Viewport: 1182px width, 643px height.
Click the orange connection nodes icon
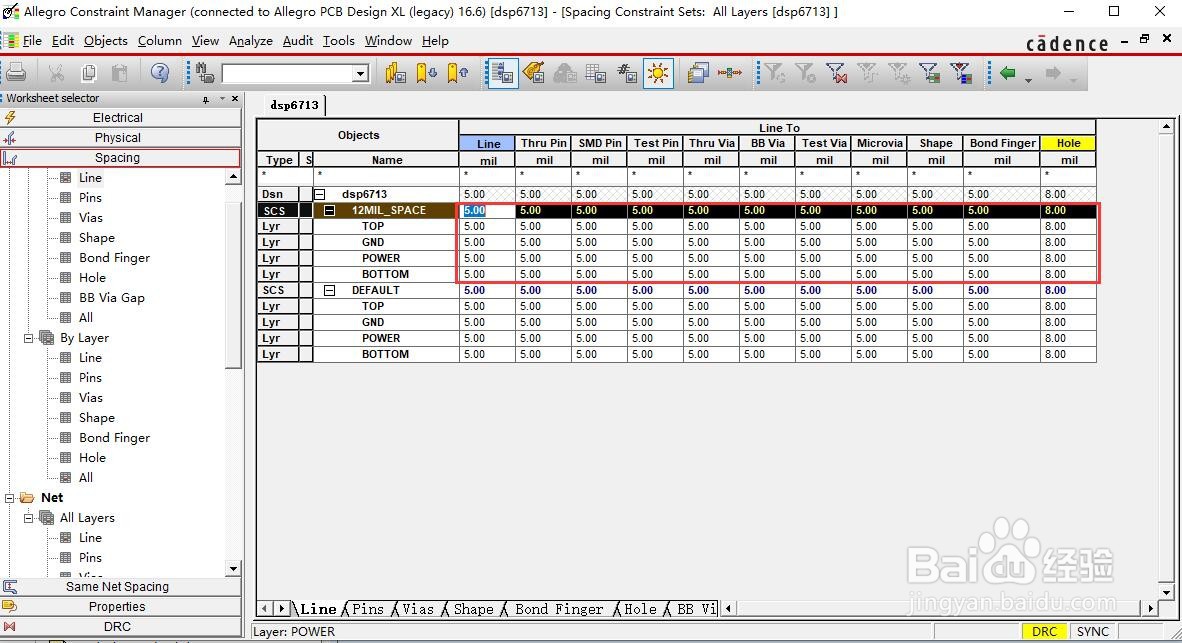click(729, 72)
